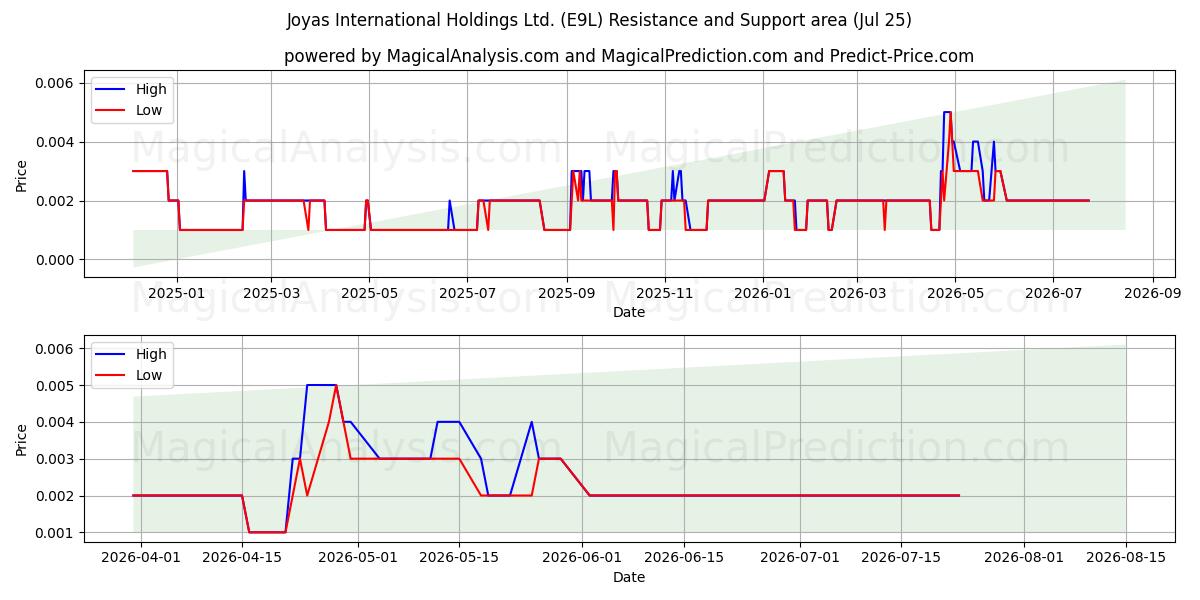
Task: Click the 2026-01 tick label on upper chart
Action: [763, 294]
